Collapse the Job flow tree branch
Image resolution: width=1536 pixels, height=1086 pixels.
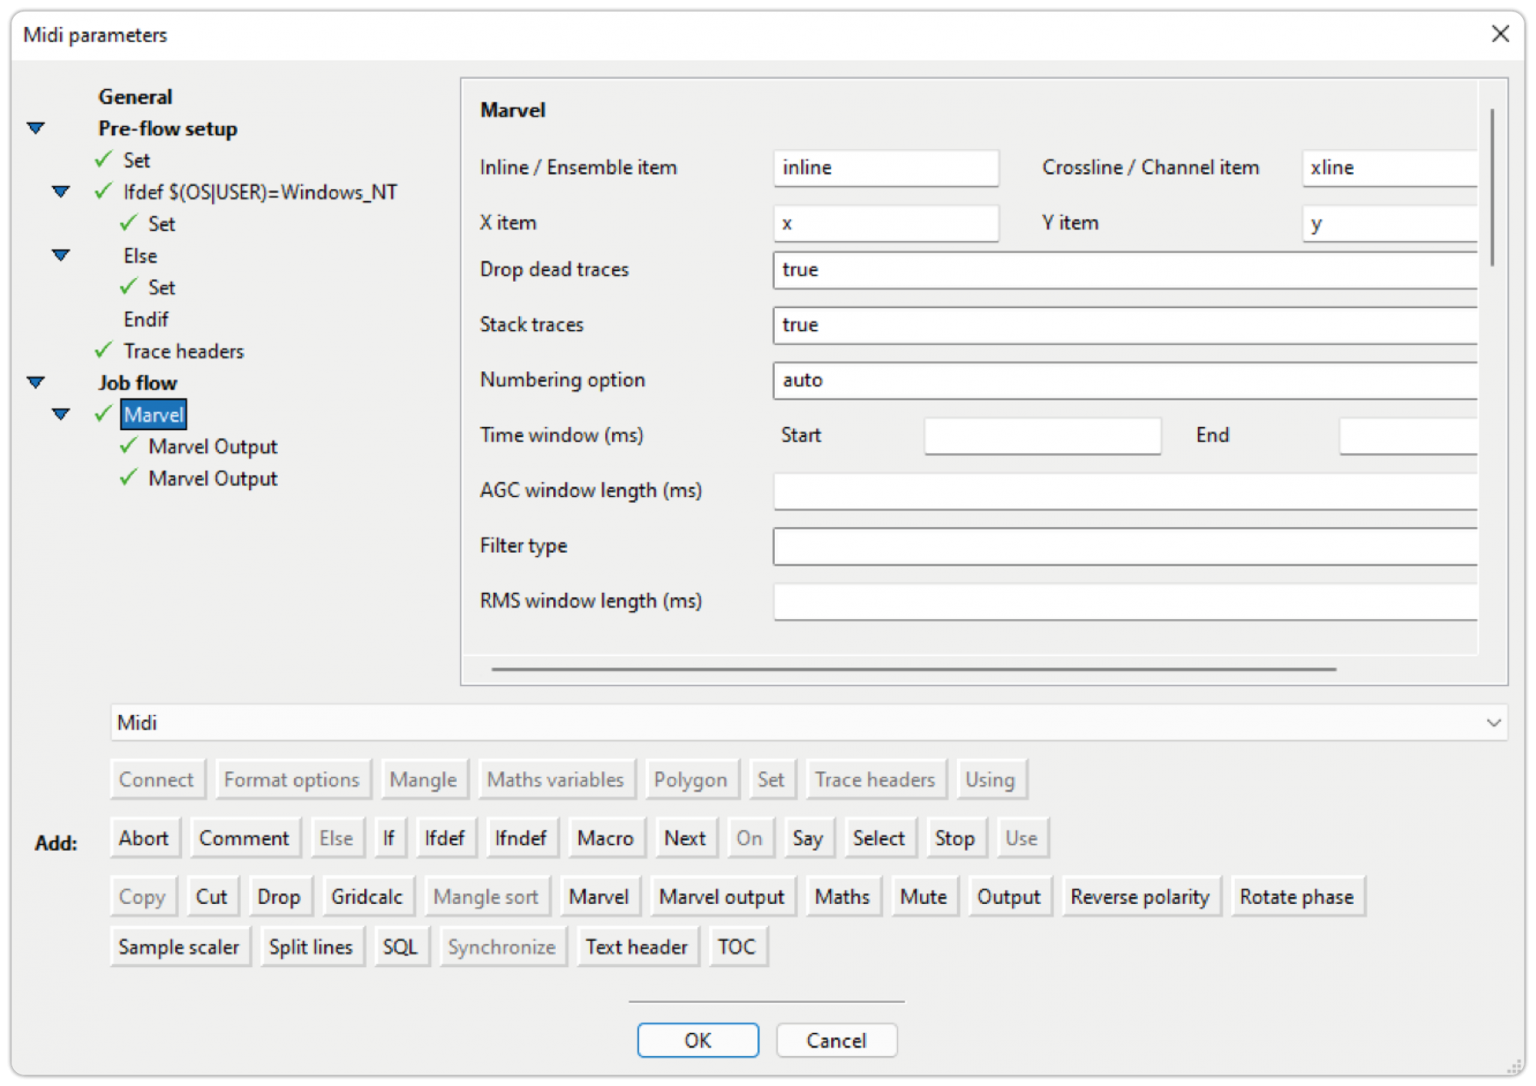point(35,382)
